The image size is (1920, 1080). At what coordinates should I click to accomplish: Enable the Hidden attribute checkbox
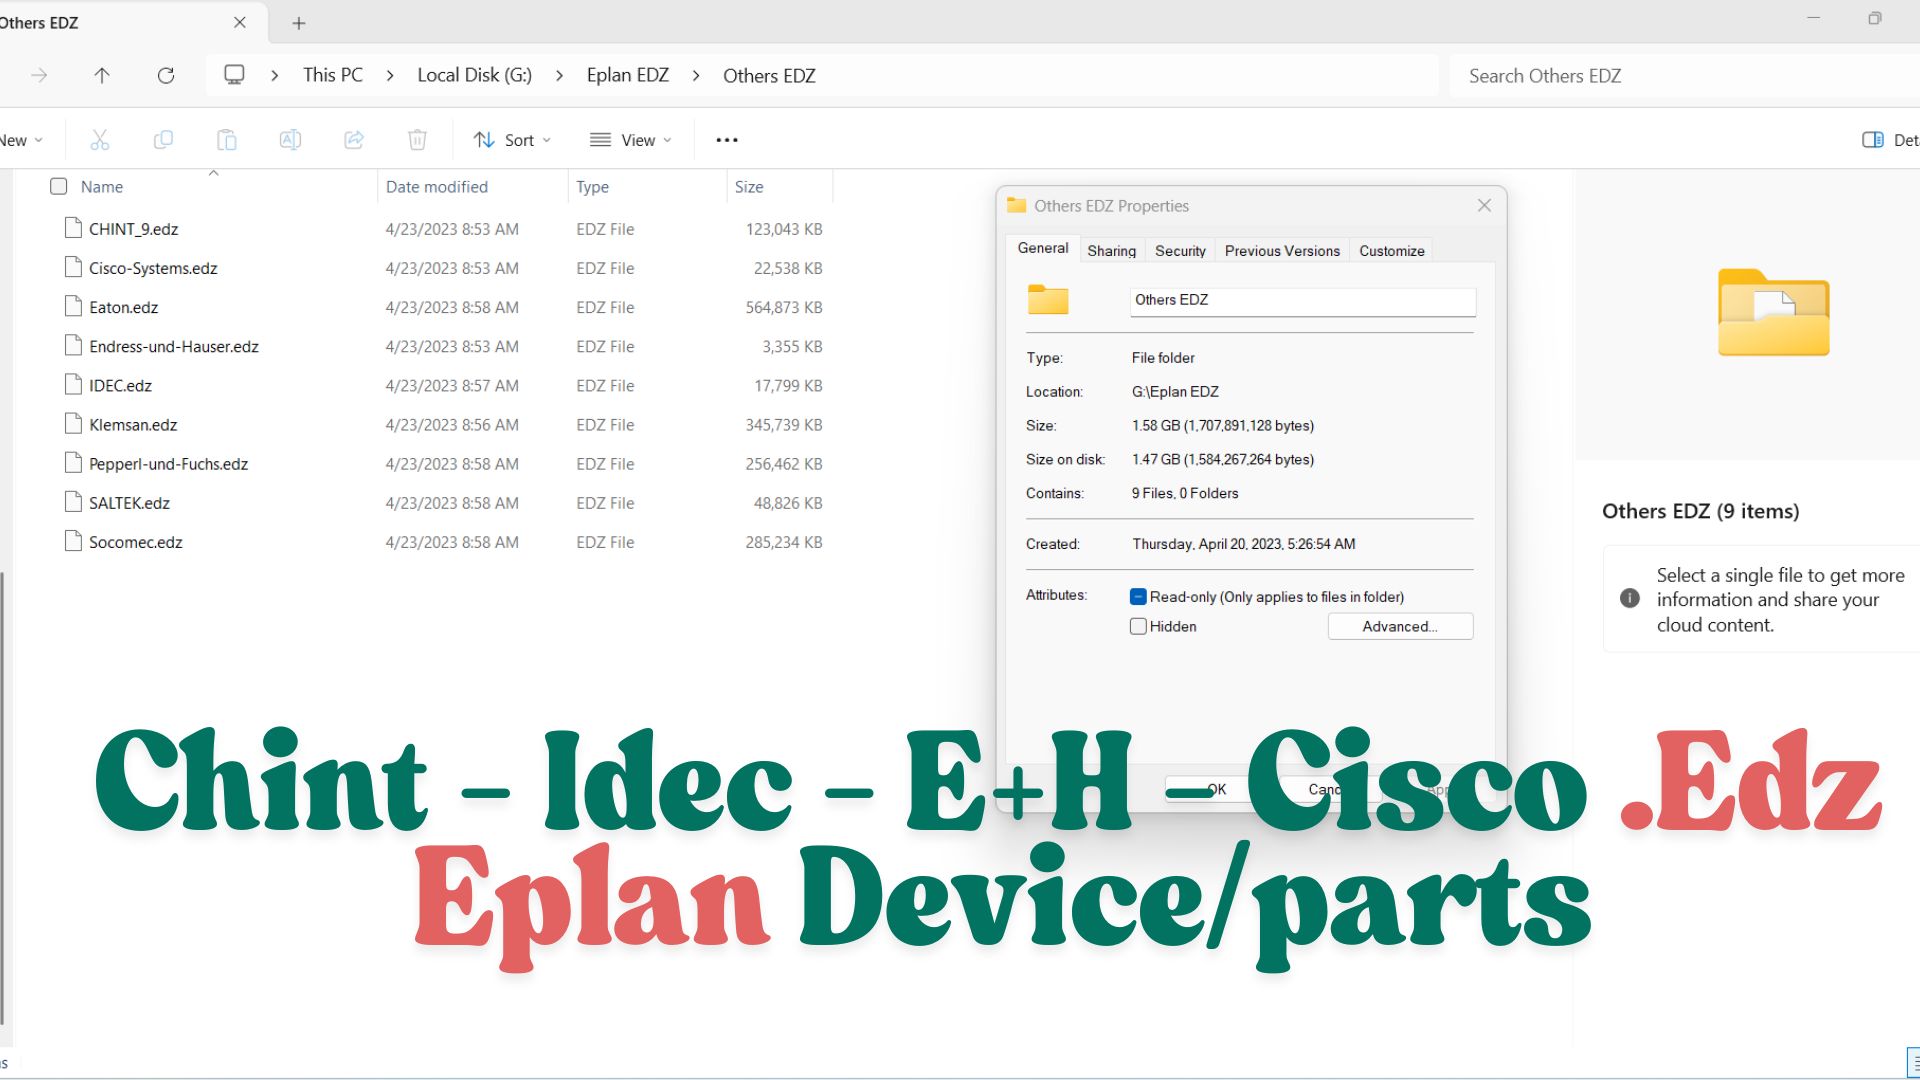(1138, 627)
